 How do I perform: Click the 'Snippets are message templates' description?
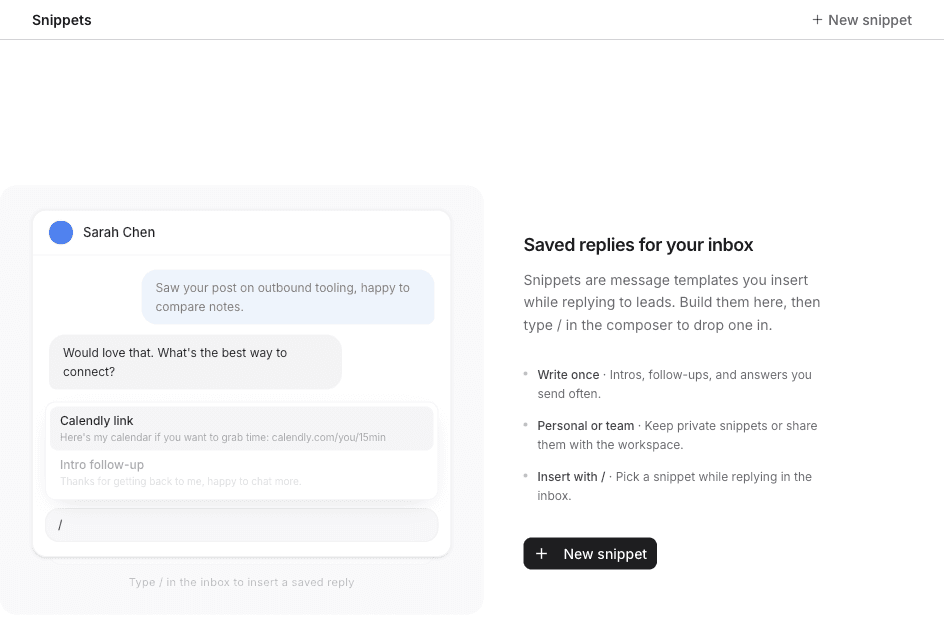[x=672, y=302]
